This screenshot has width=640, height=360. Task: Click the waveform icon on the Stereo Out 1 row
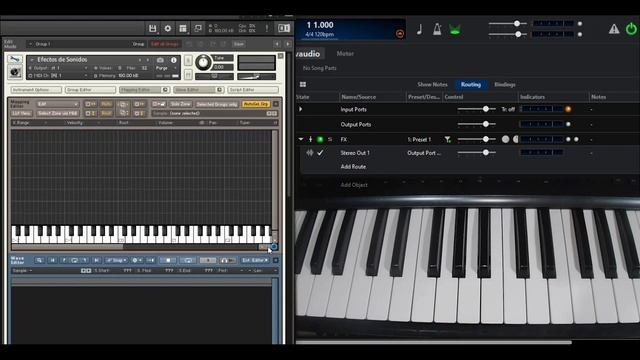310,153
